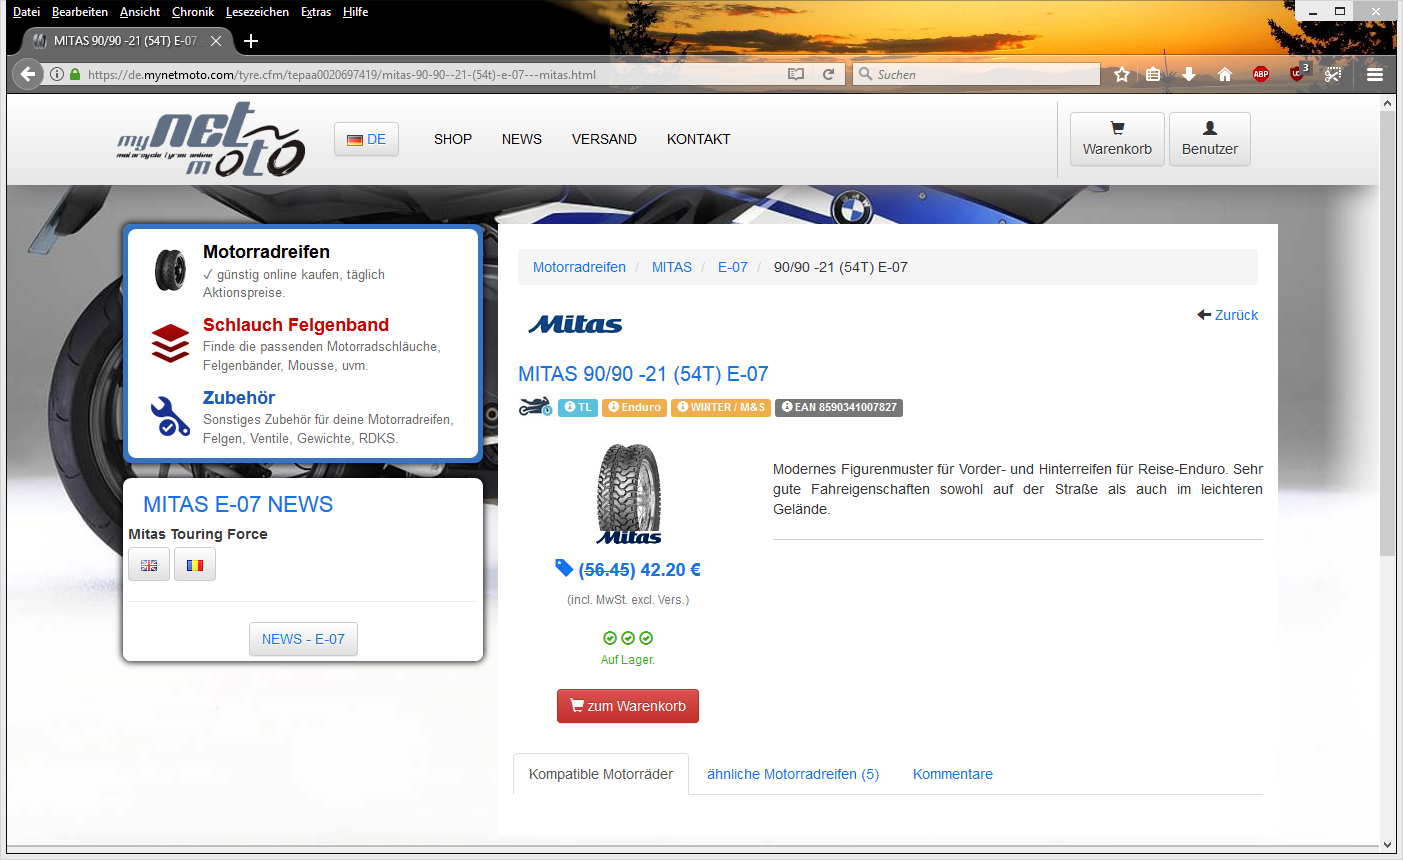
Task: Click the motorcycle icon under the title
Action: pos(535,407)
